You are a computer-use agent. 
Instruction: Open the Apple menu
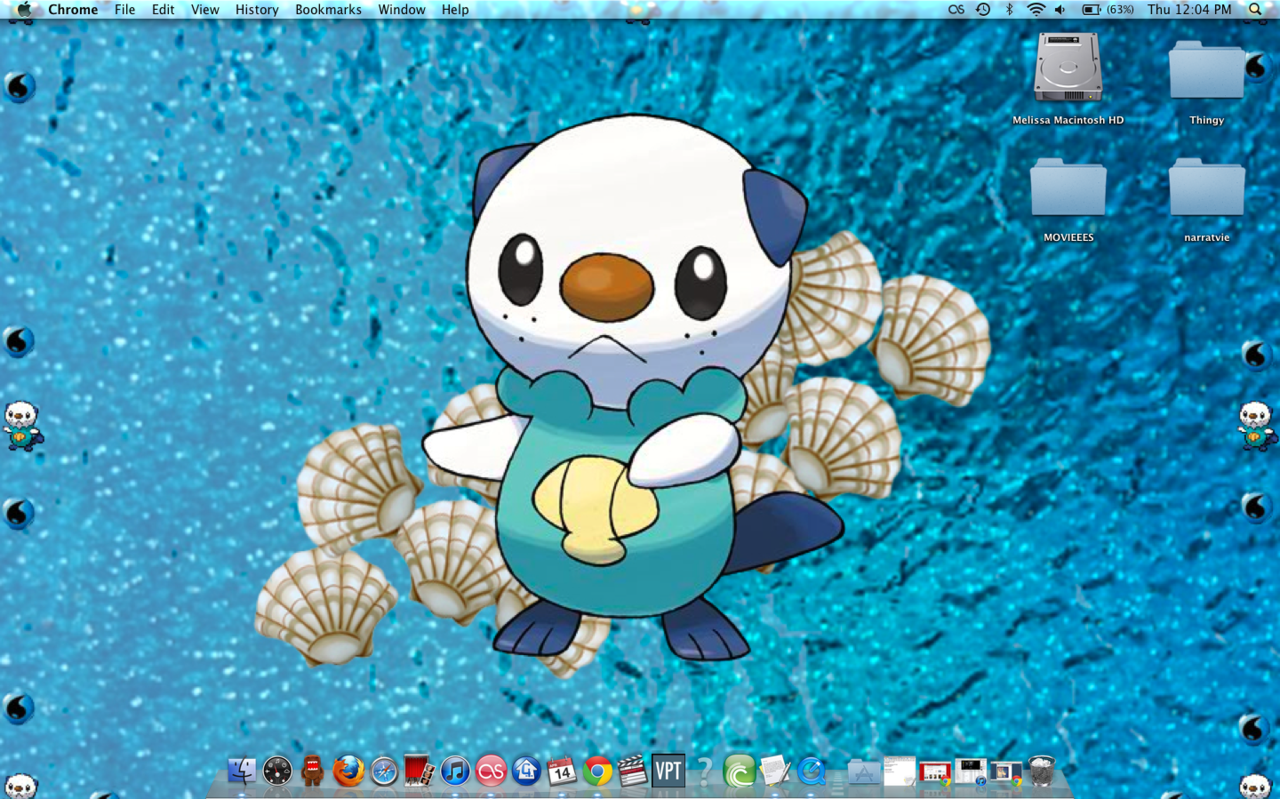coord(24,10)
